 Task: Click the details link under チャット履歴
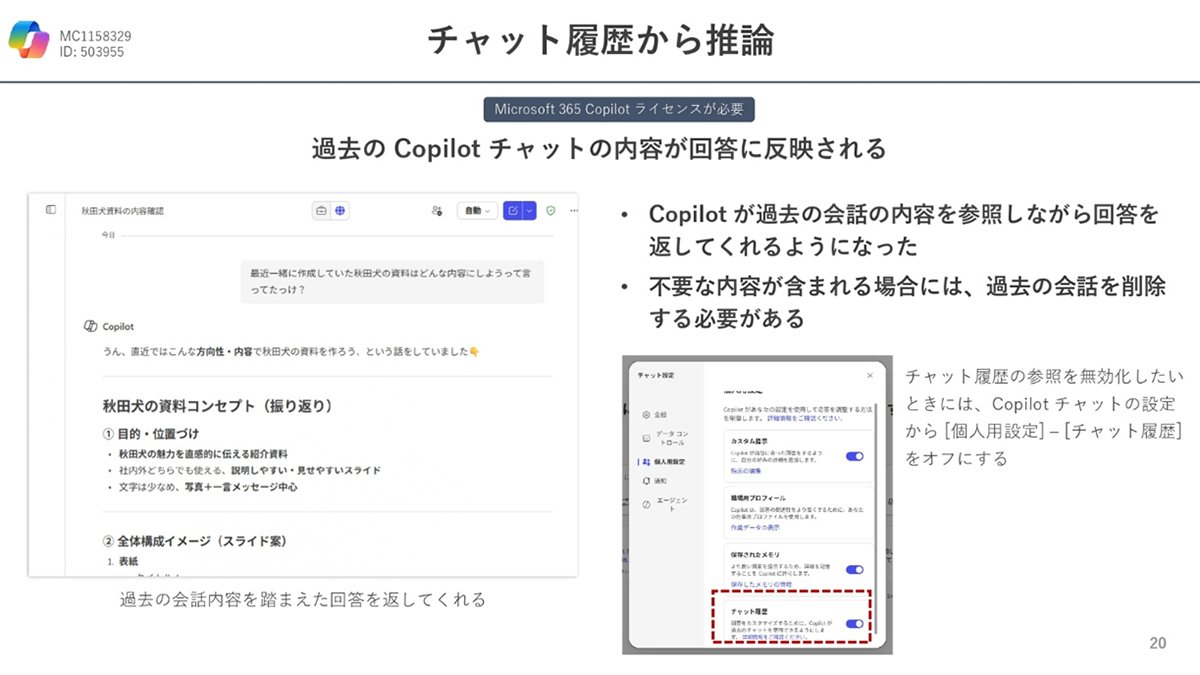[x=776, y=636]
